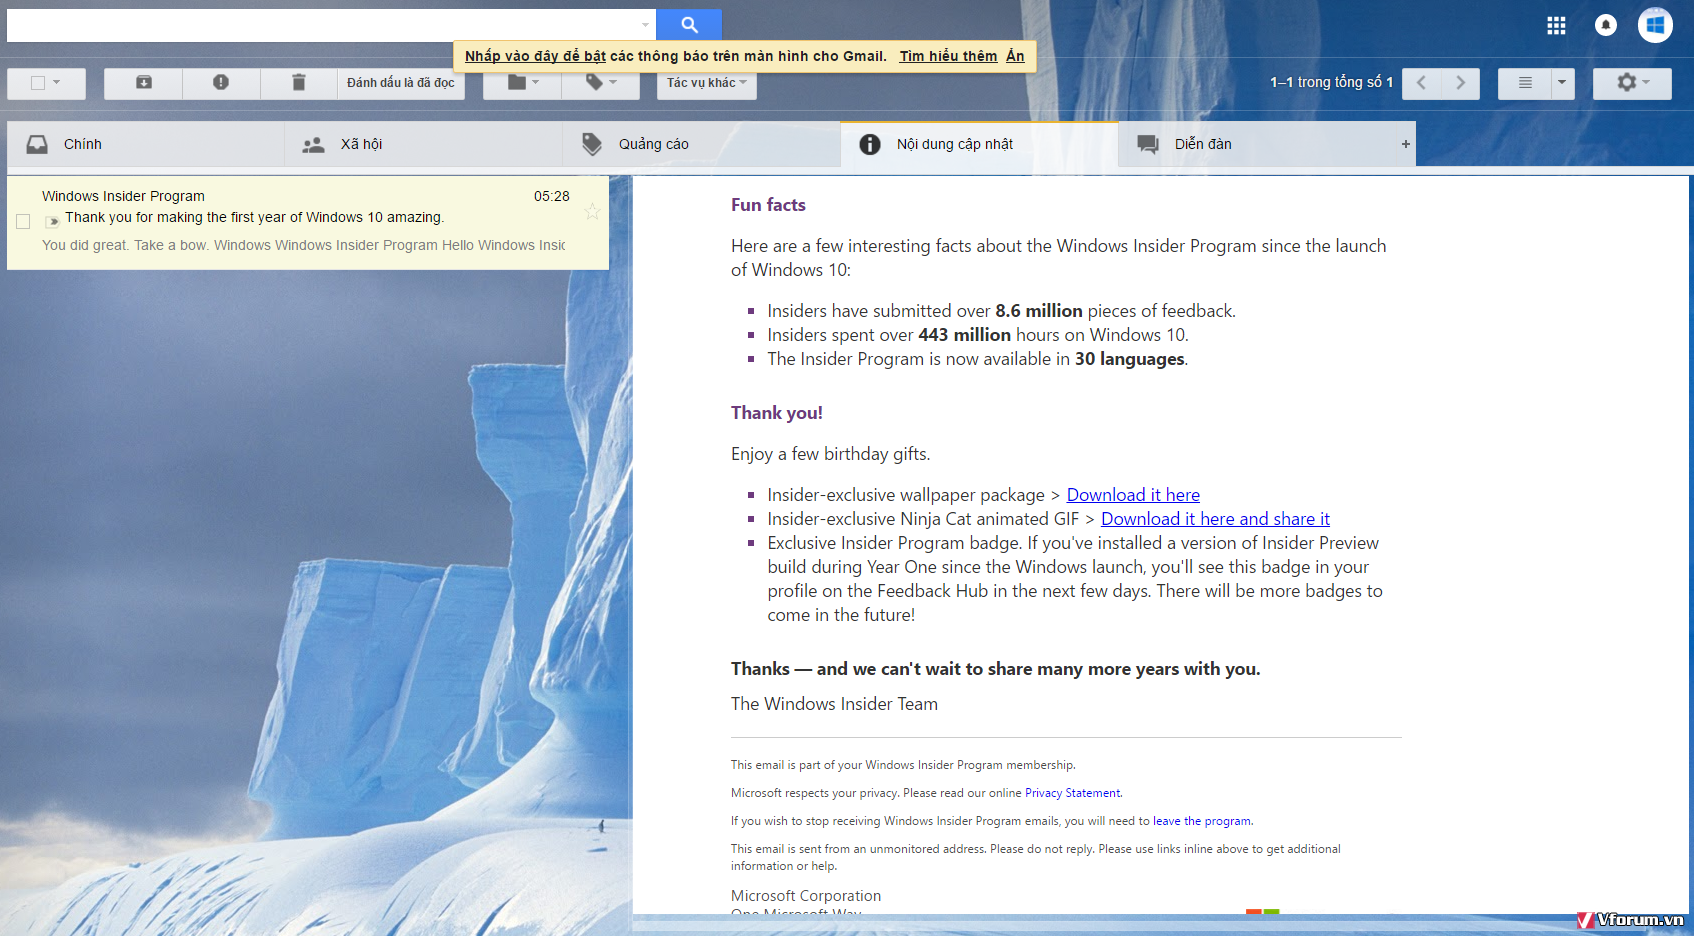The width and height of the screenshot is (1694, 936).
Task: Click the 05:28 email timestamp
Action: [x=552, y=196]
